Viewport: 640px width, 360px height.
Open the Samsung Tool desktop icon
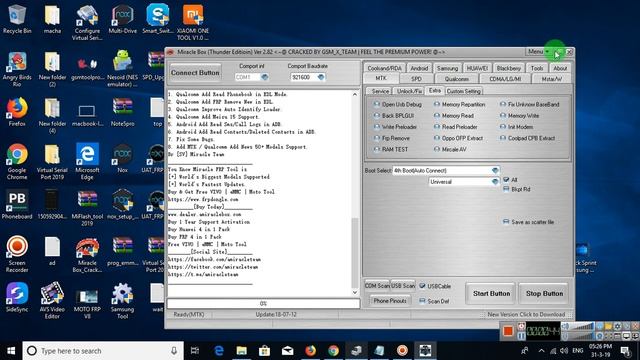(122, 300)
